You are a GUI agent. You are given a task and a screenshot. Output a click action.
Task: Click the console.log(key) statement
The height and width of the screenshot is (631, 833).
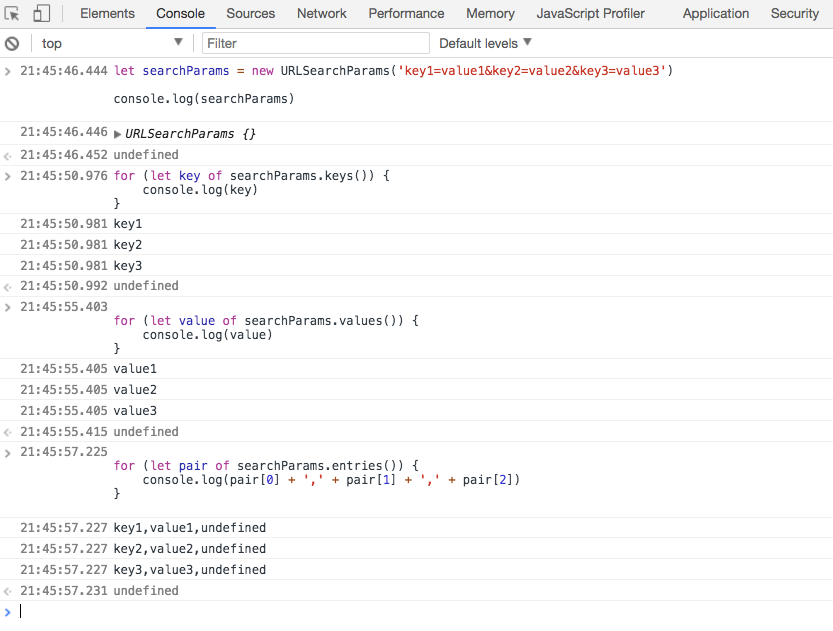[x=200, y=190]
